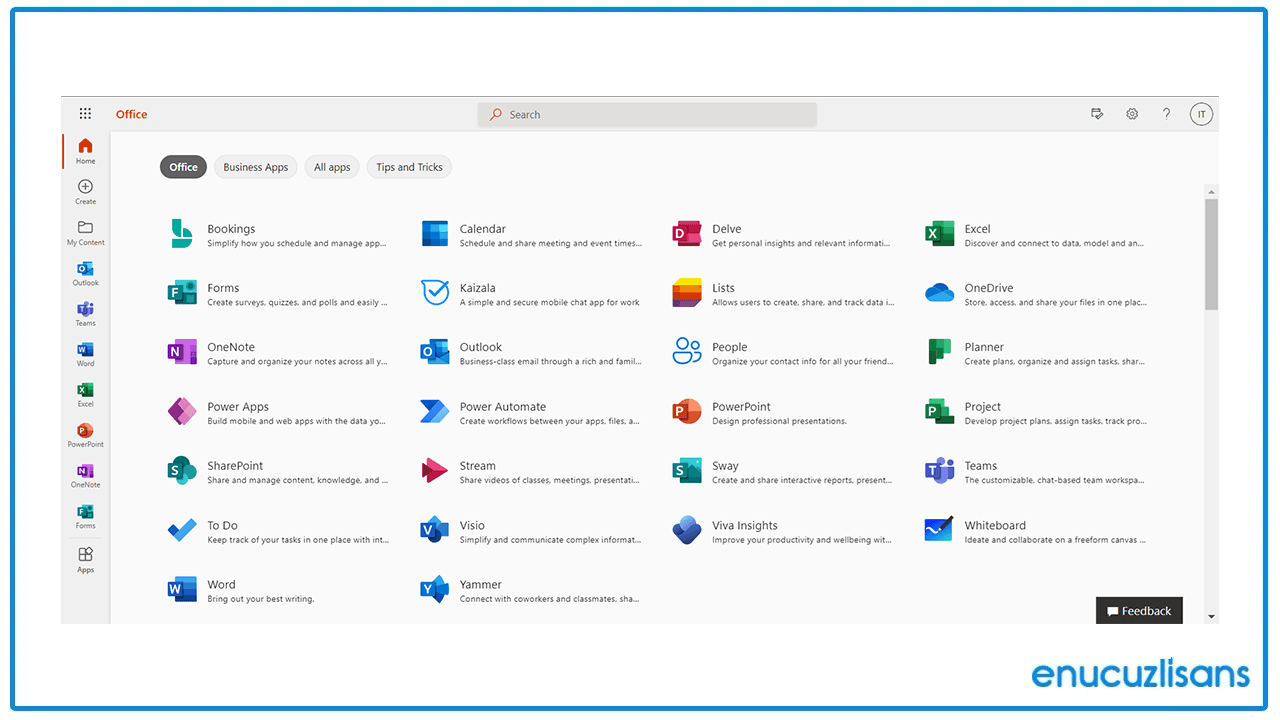
Task: Open the Sway app icon
Action: point(687,471)
